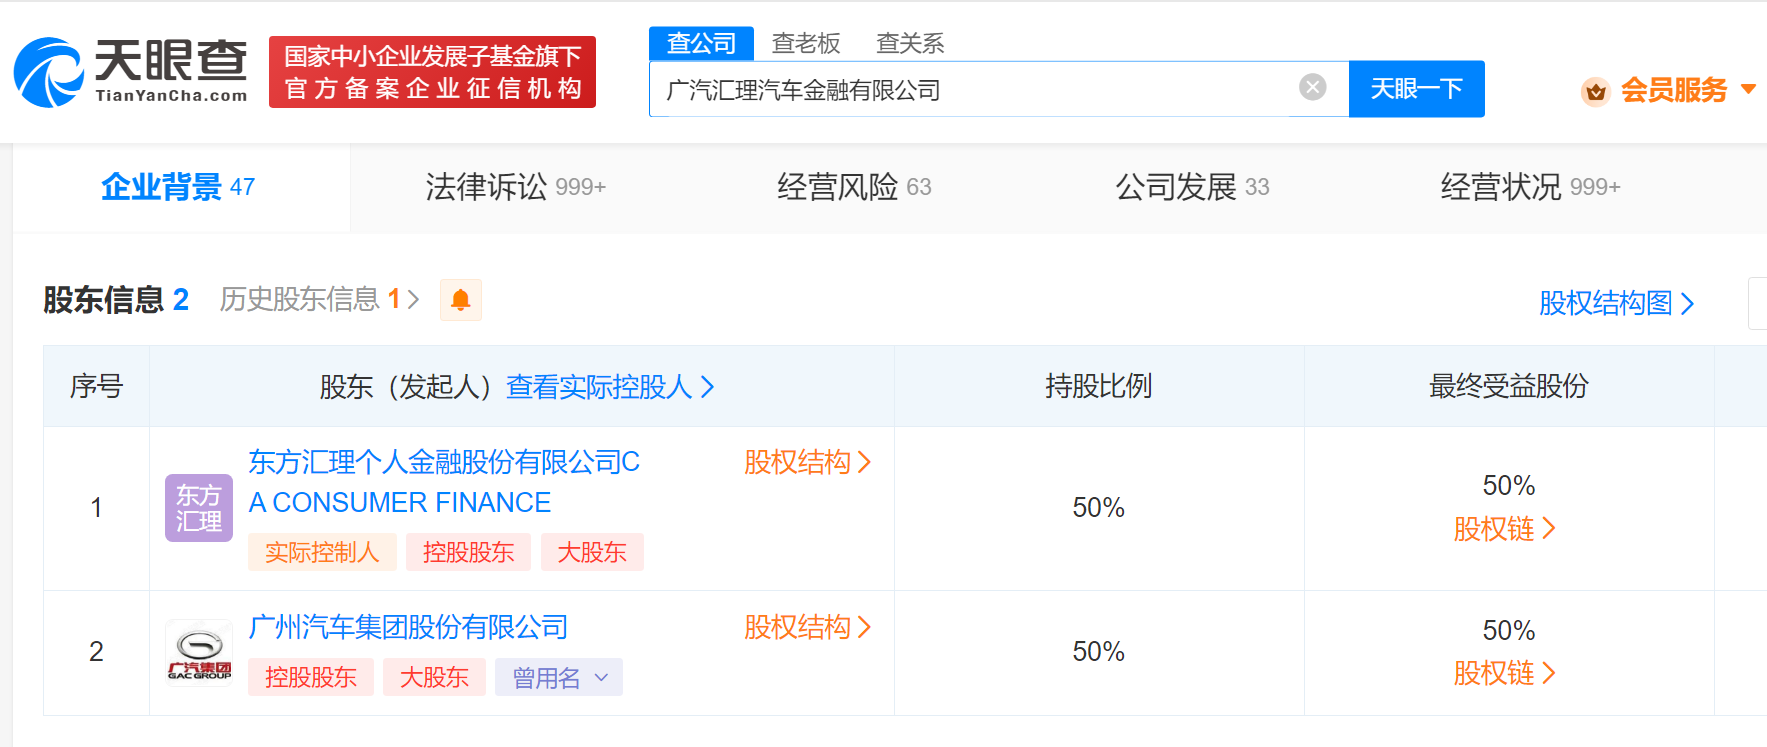1767x747 pixels.
Task: Expand the 曾用名 dropdown tag
Action: pyautogui.click(x=559, y=678)
